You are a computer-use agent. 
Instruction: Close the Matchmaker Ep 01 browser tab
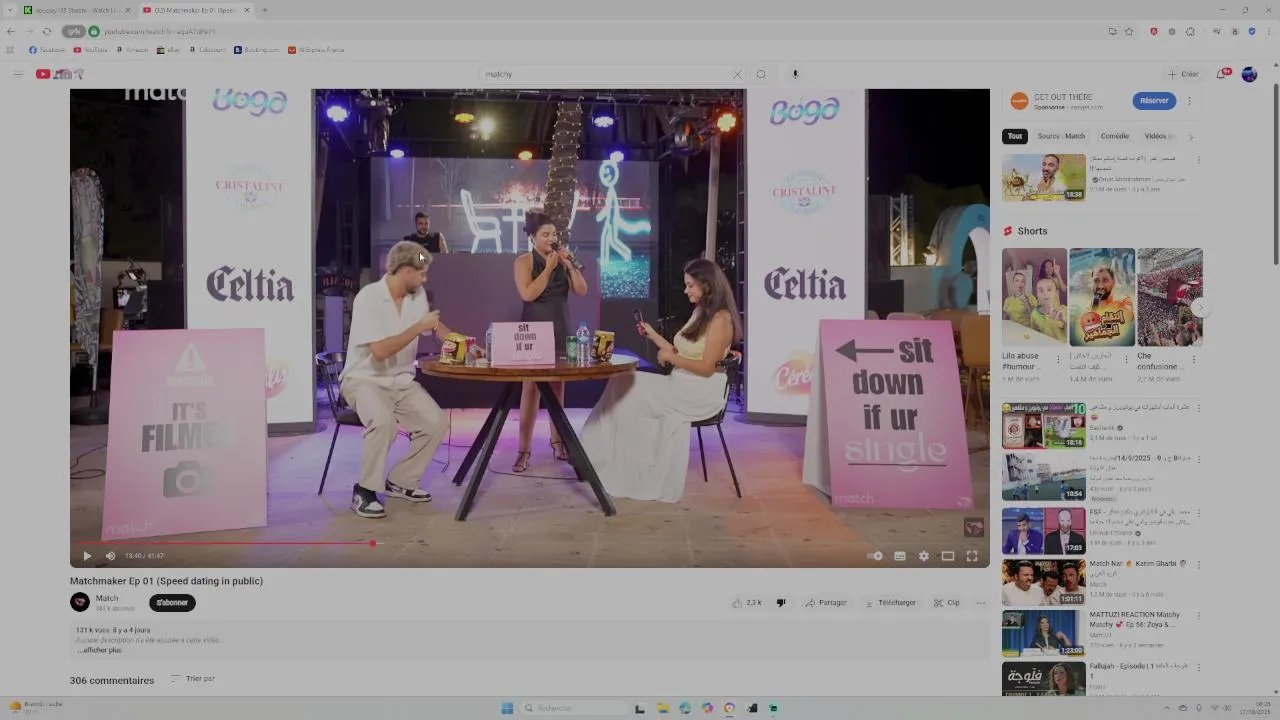[x=247, y=10]
